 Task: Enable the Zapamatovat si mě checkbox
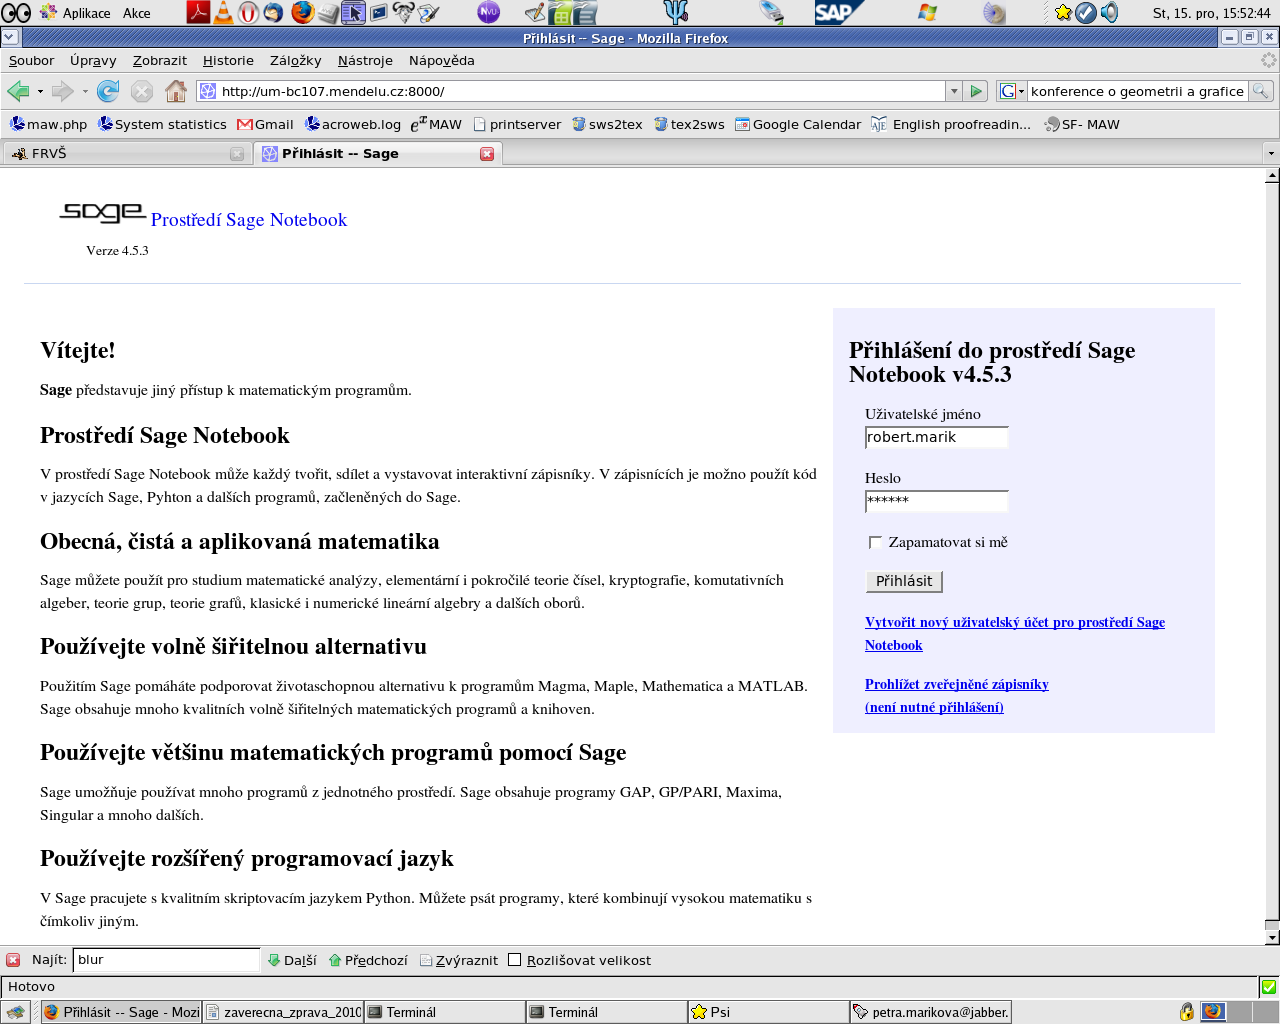pyautogui.click(x=875, y=542)
